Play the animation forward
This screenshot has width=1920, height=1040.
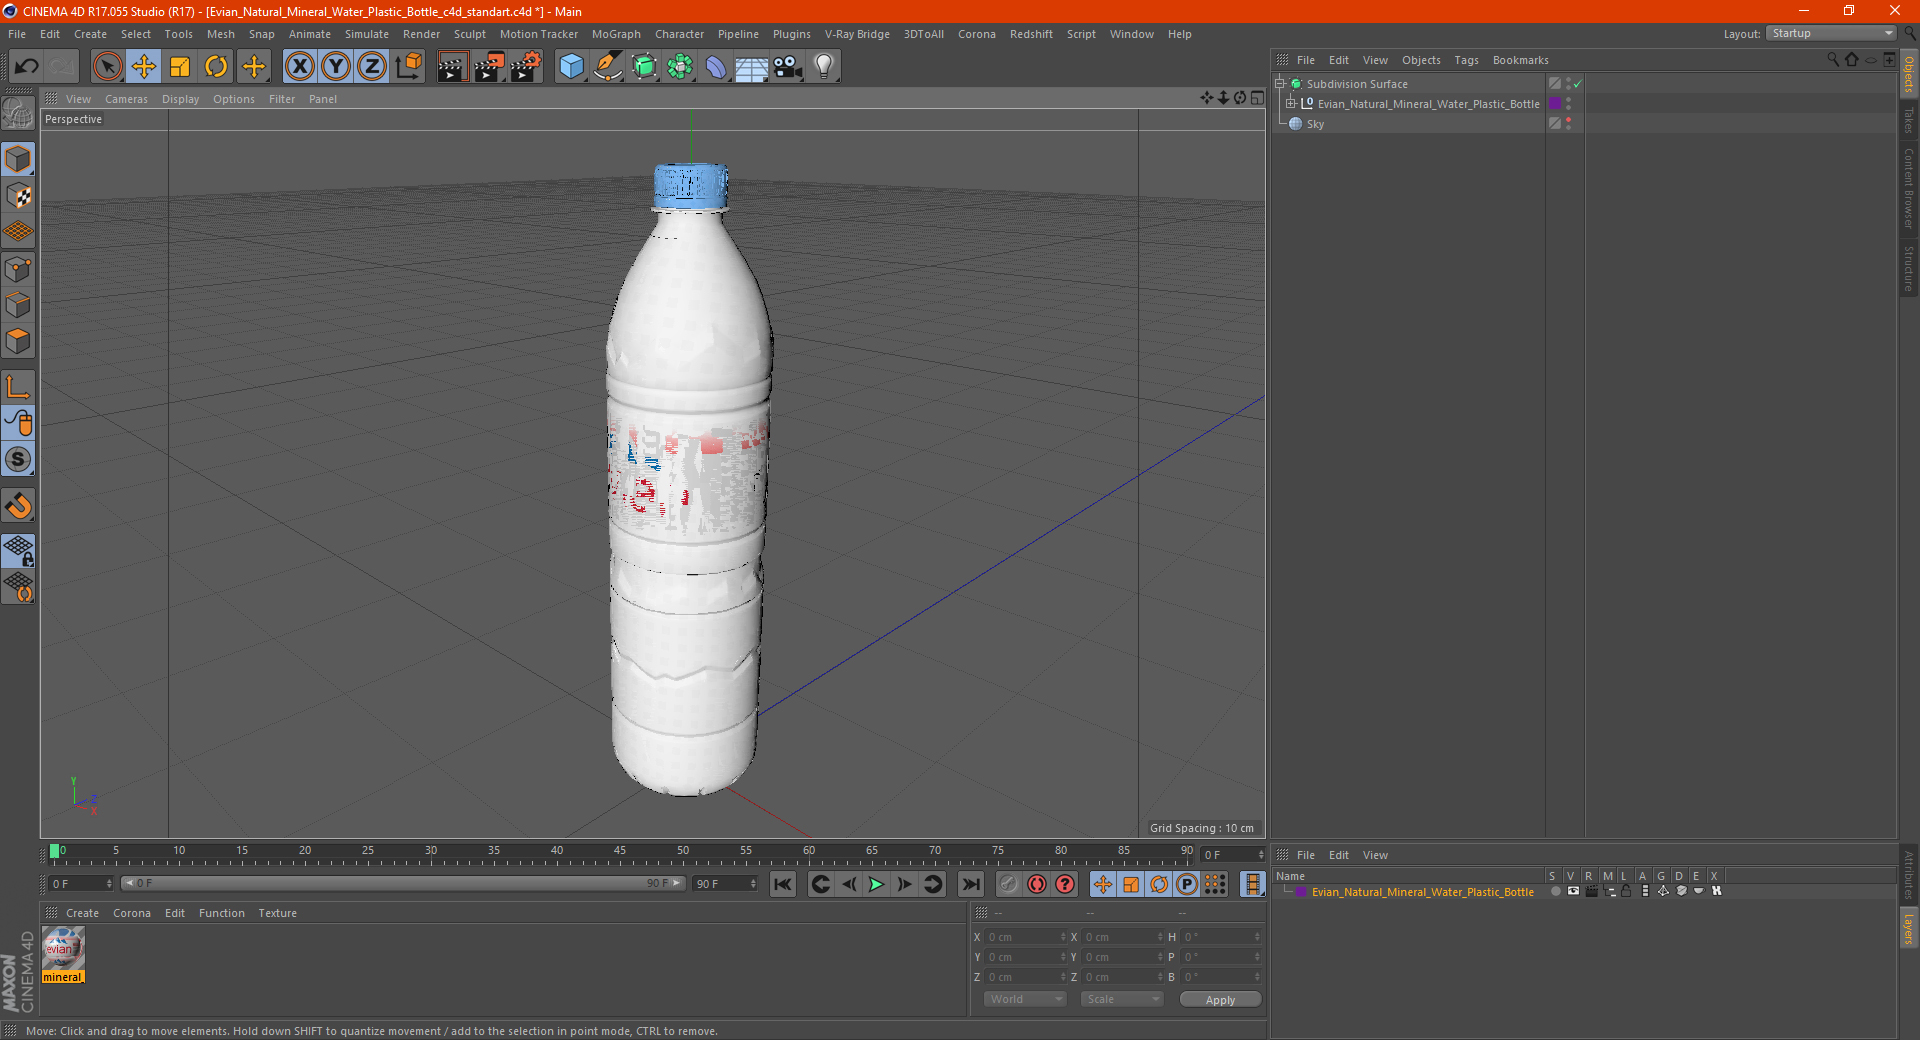876,884
